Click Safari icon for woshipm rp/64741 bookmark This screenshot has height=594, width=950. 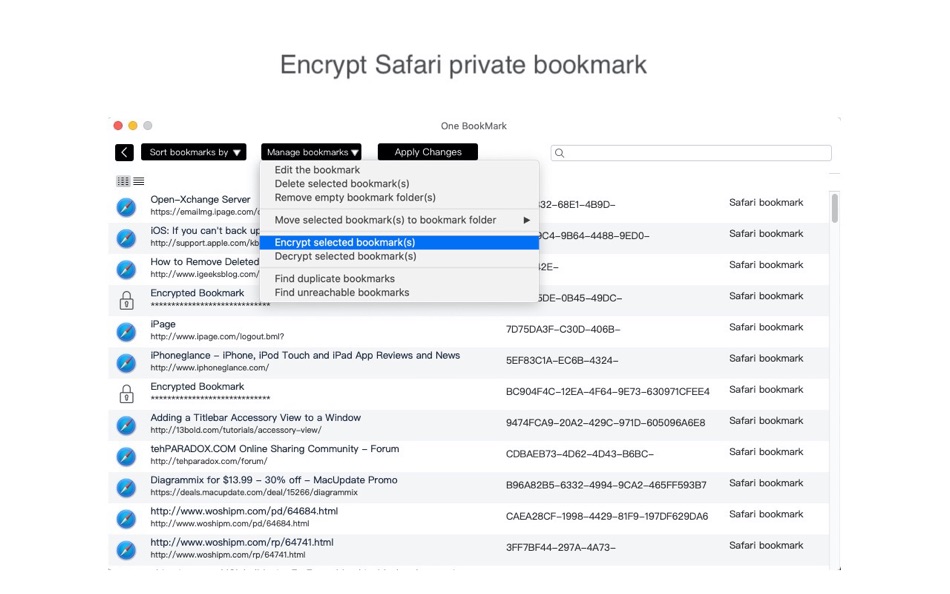[126, 550]
